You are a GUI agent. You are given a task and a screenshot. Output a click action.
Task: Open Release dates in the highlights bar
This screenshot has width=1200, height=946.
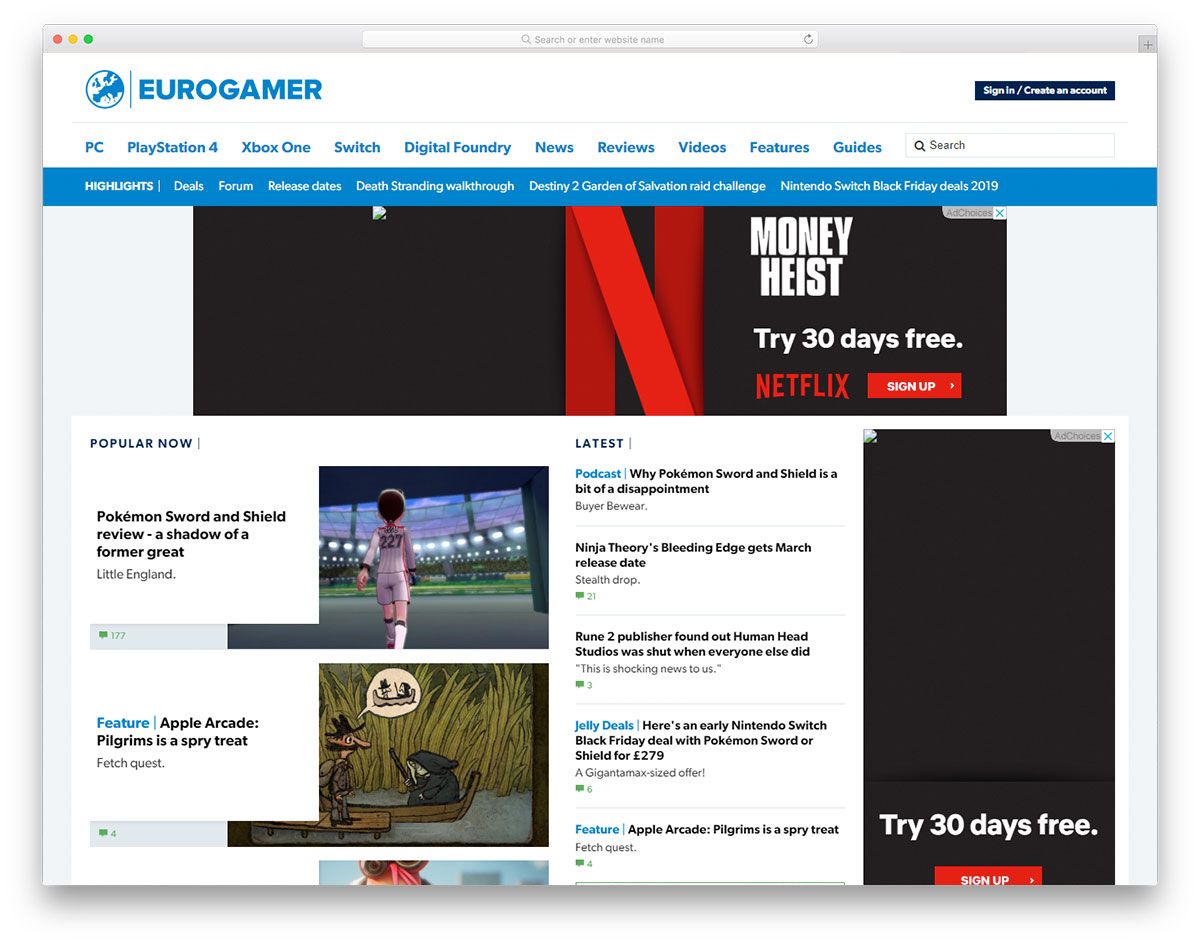[304, 186]
